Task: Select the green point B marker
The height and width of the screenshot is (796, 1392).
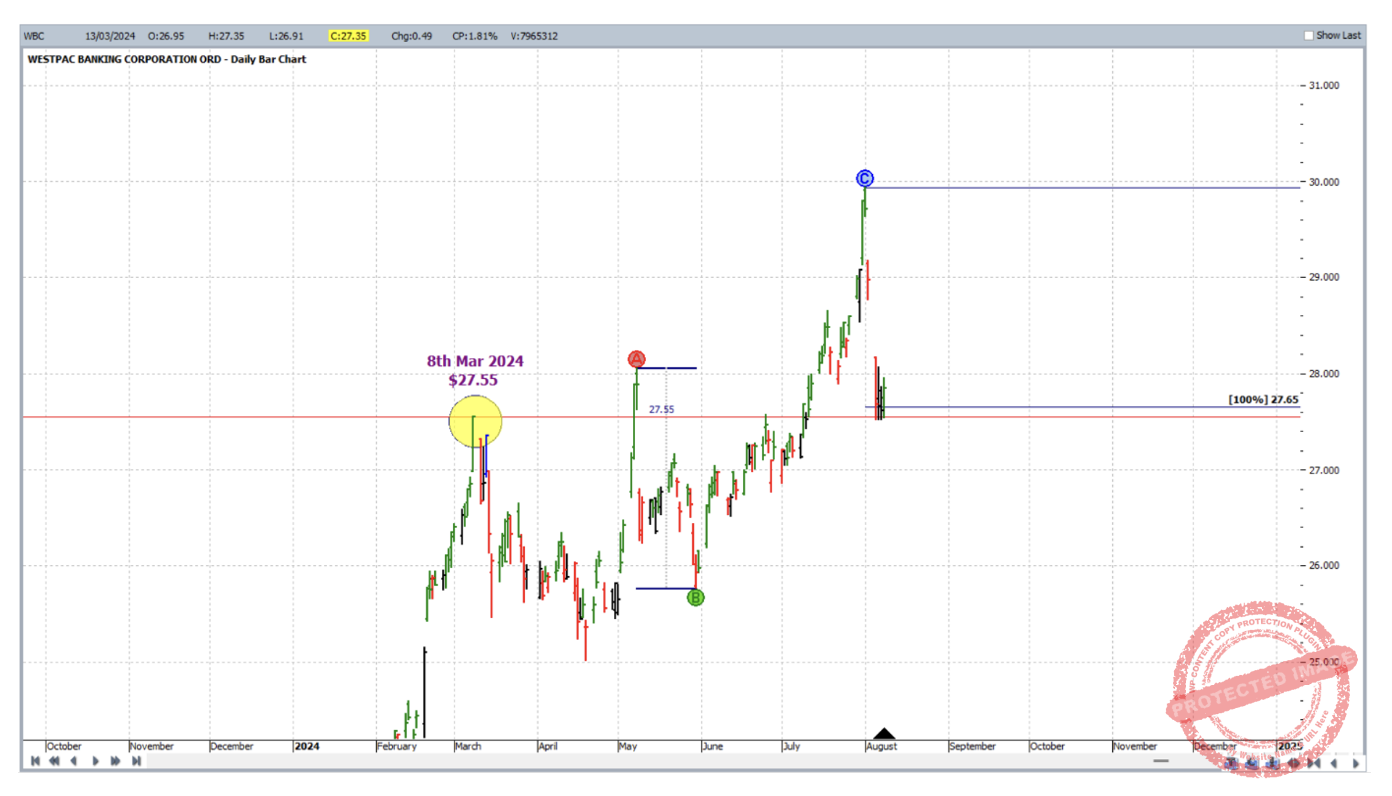Action: point(696,598)
